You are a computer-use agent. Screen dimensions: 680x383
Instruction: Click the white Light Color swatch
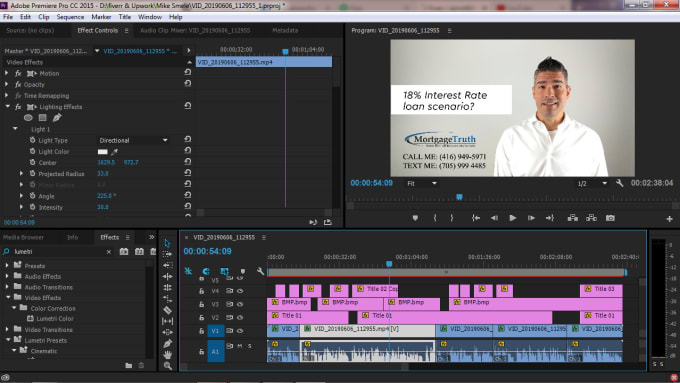(x=102, y=152)
